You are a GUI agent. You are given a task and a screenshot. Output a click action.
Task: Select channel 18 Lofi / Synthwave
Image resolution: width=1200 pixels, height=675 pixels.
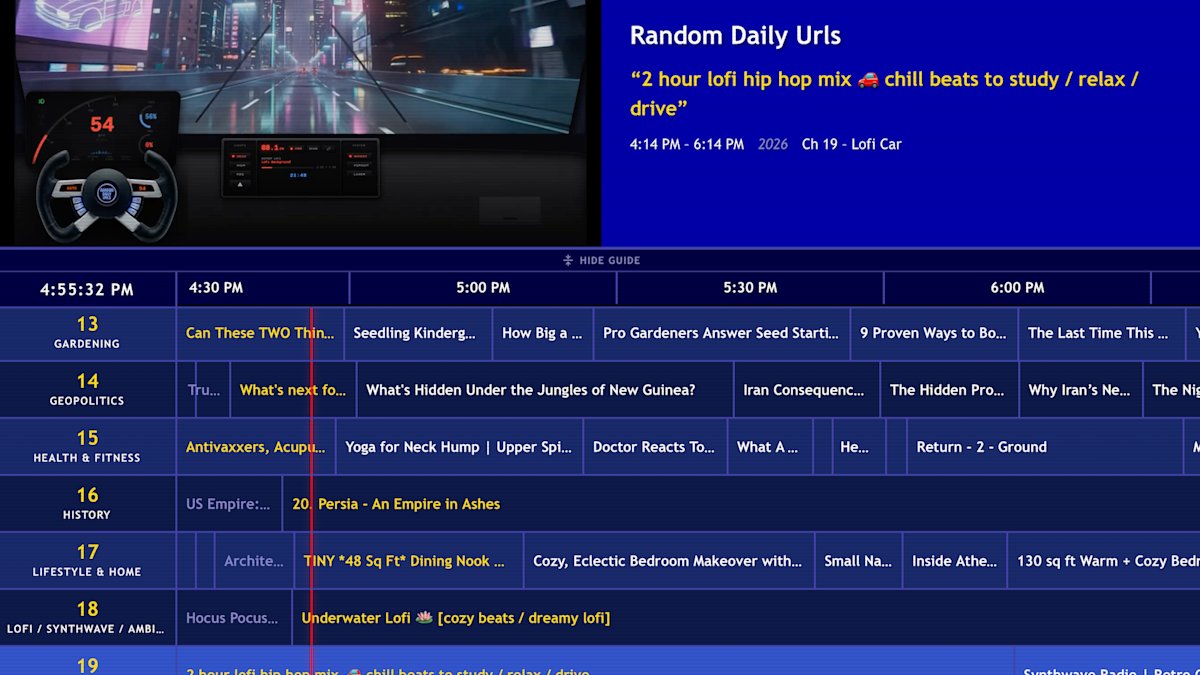(x=87, y=618)
